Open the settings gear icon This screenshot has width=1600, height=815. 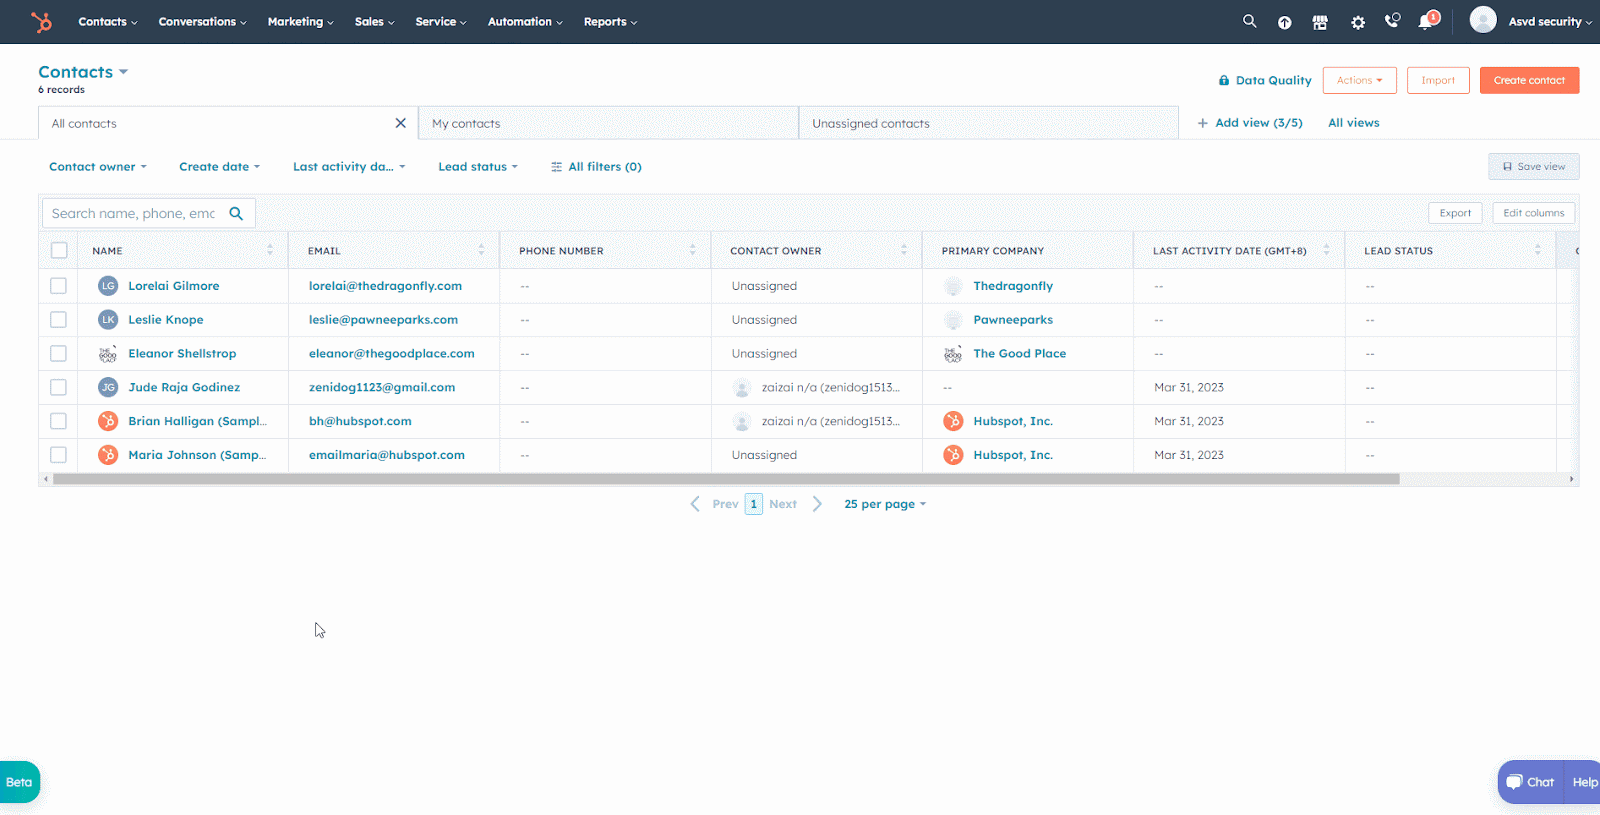pyautogui.click(x=1358, y=22)
